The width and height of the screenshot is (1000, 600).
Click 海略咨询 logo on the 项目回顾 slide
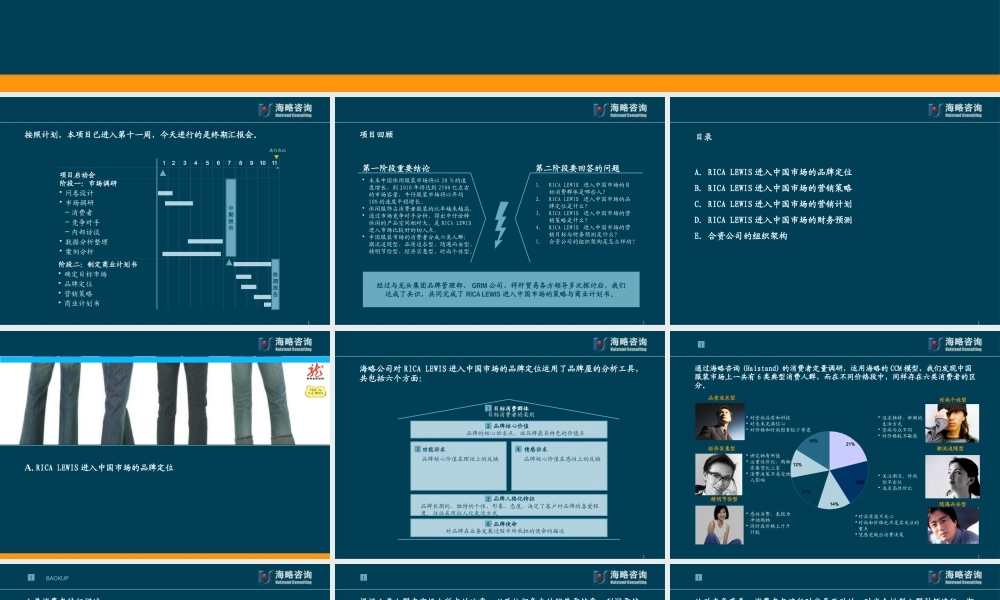click(x=620, y=110)
